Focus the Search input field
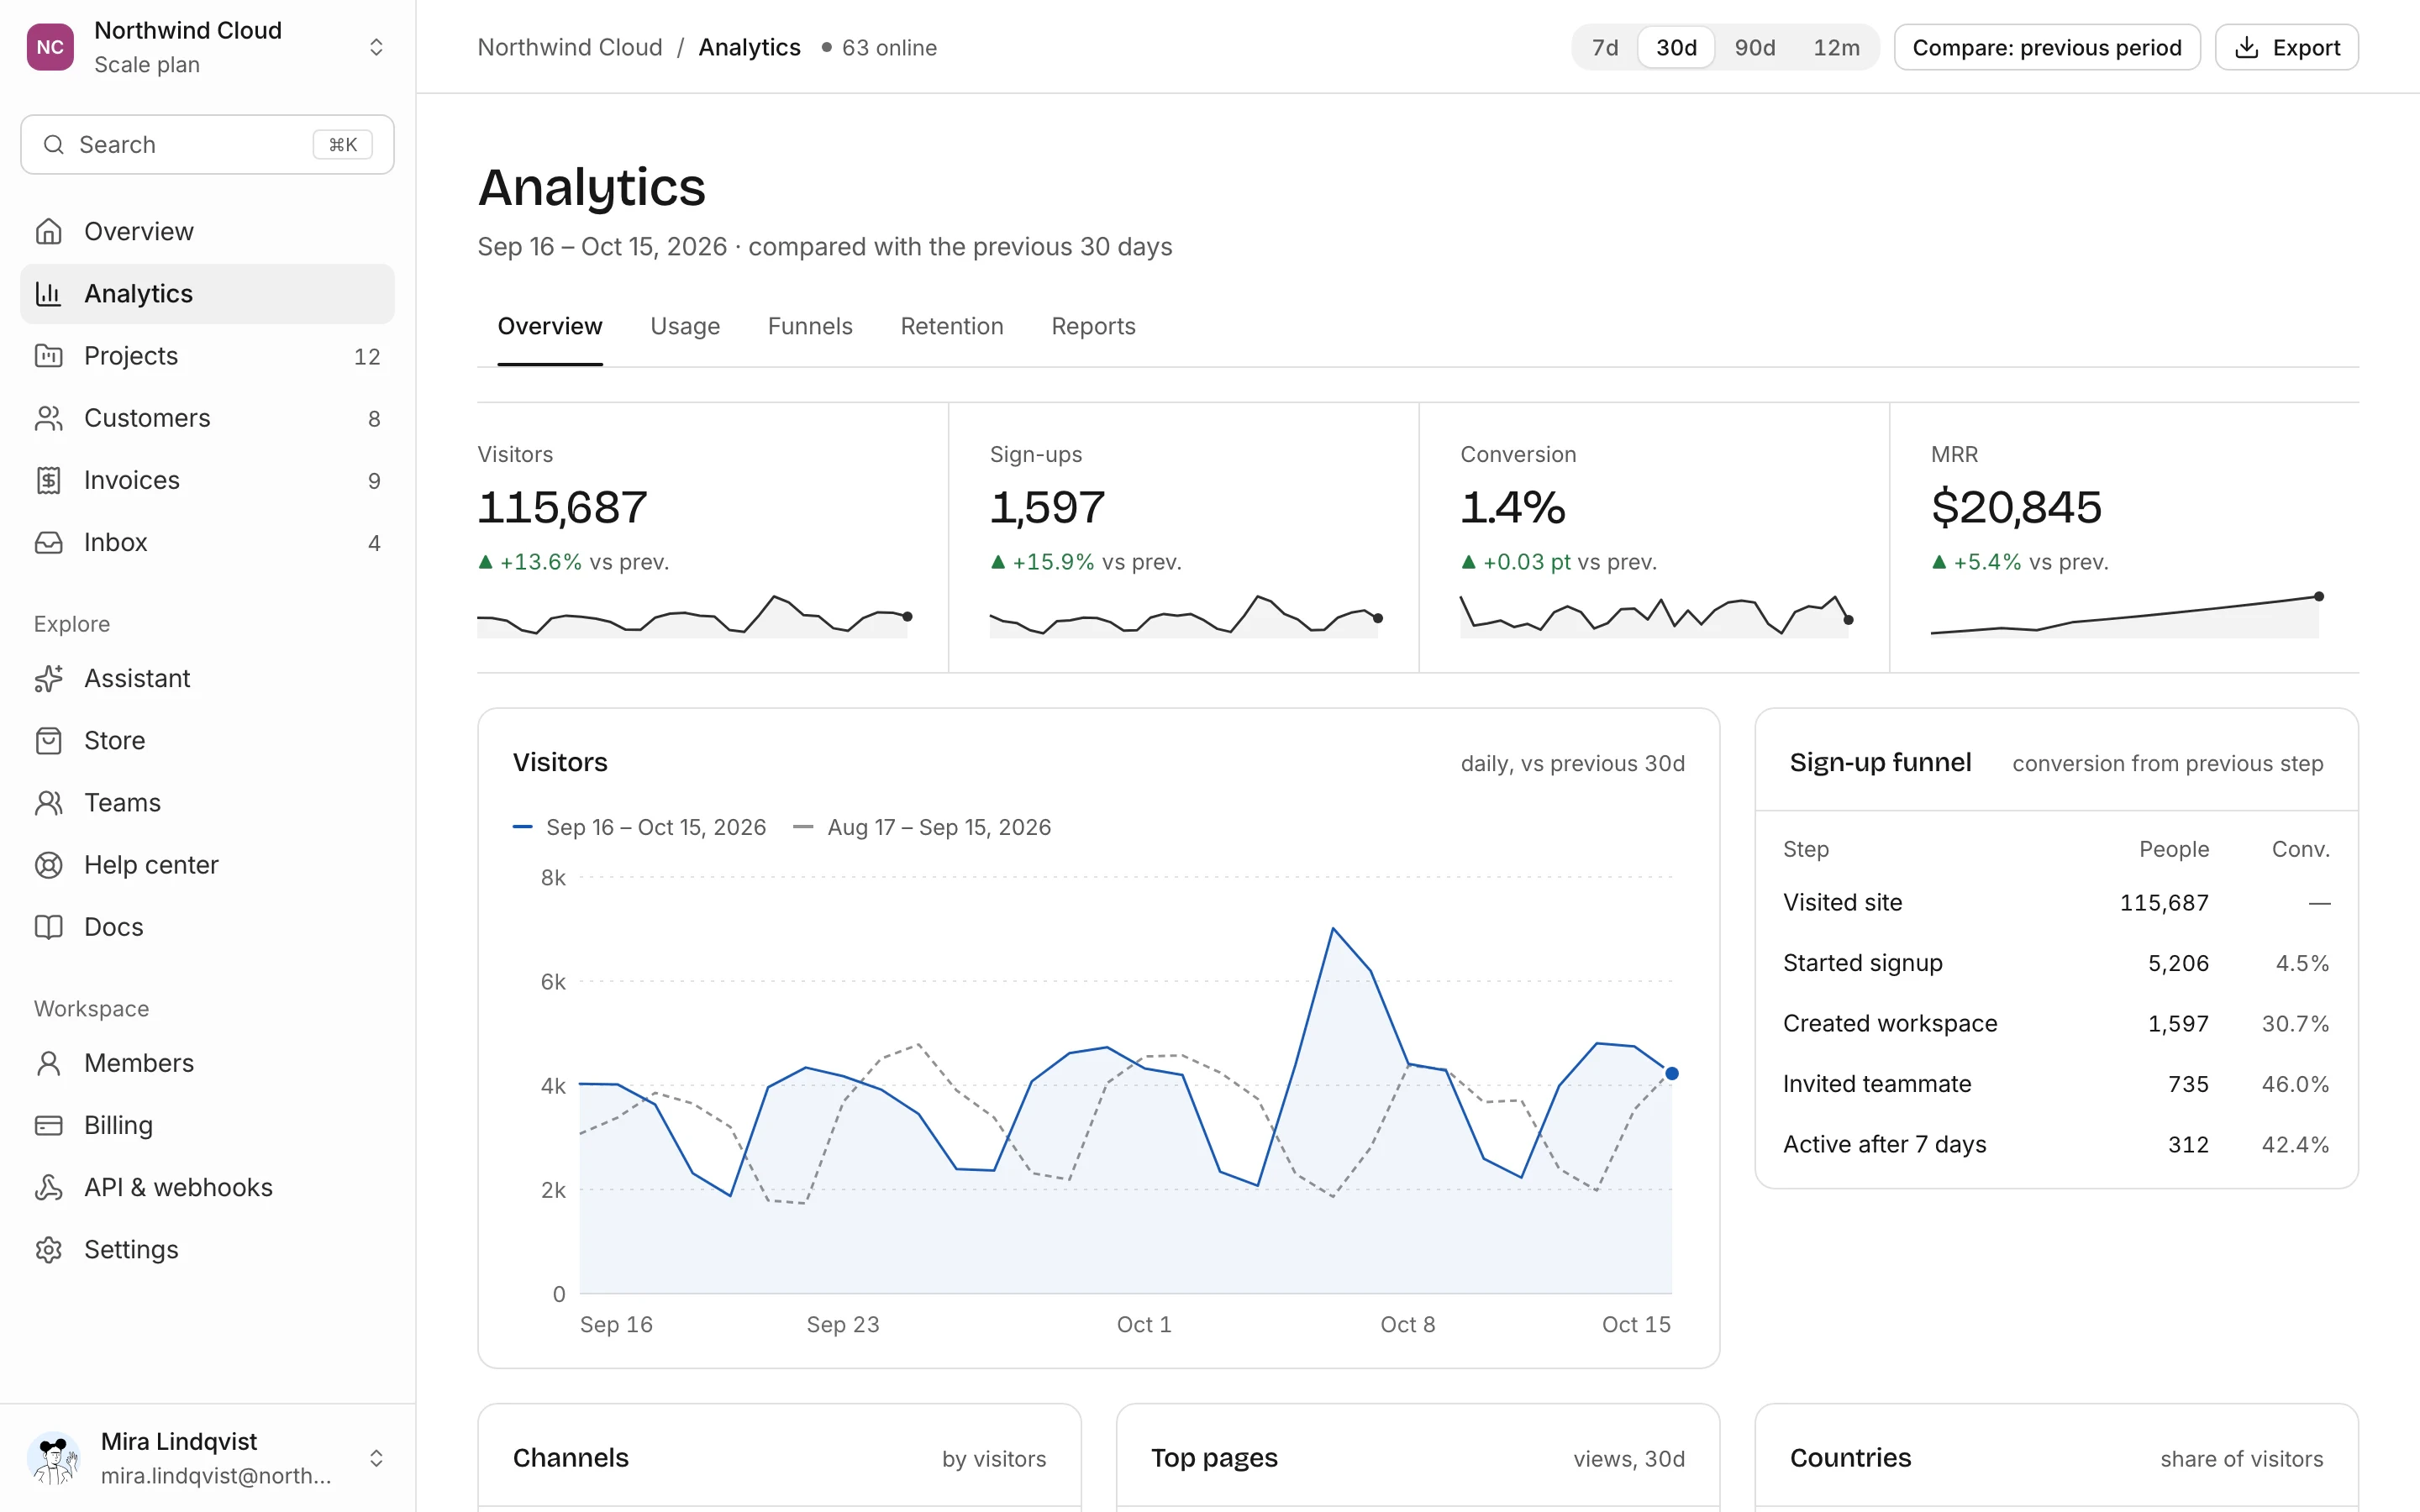The height and width of the screenshot is (1512, 2420). 207,144
